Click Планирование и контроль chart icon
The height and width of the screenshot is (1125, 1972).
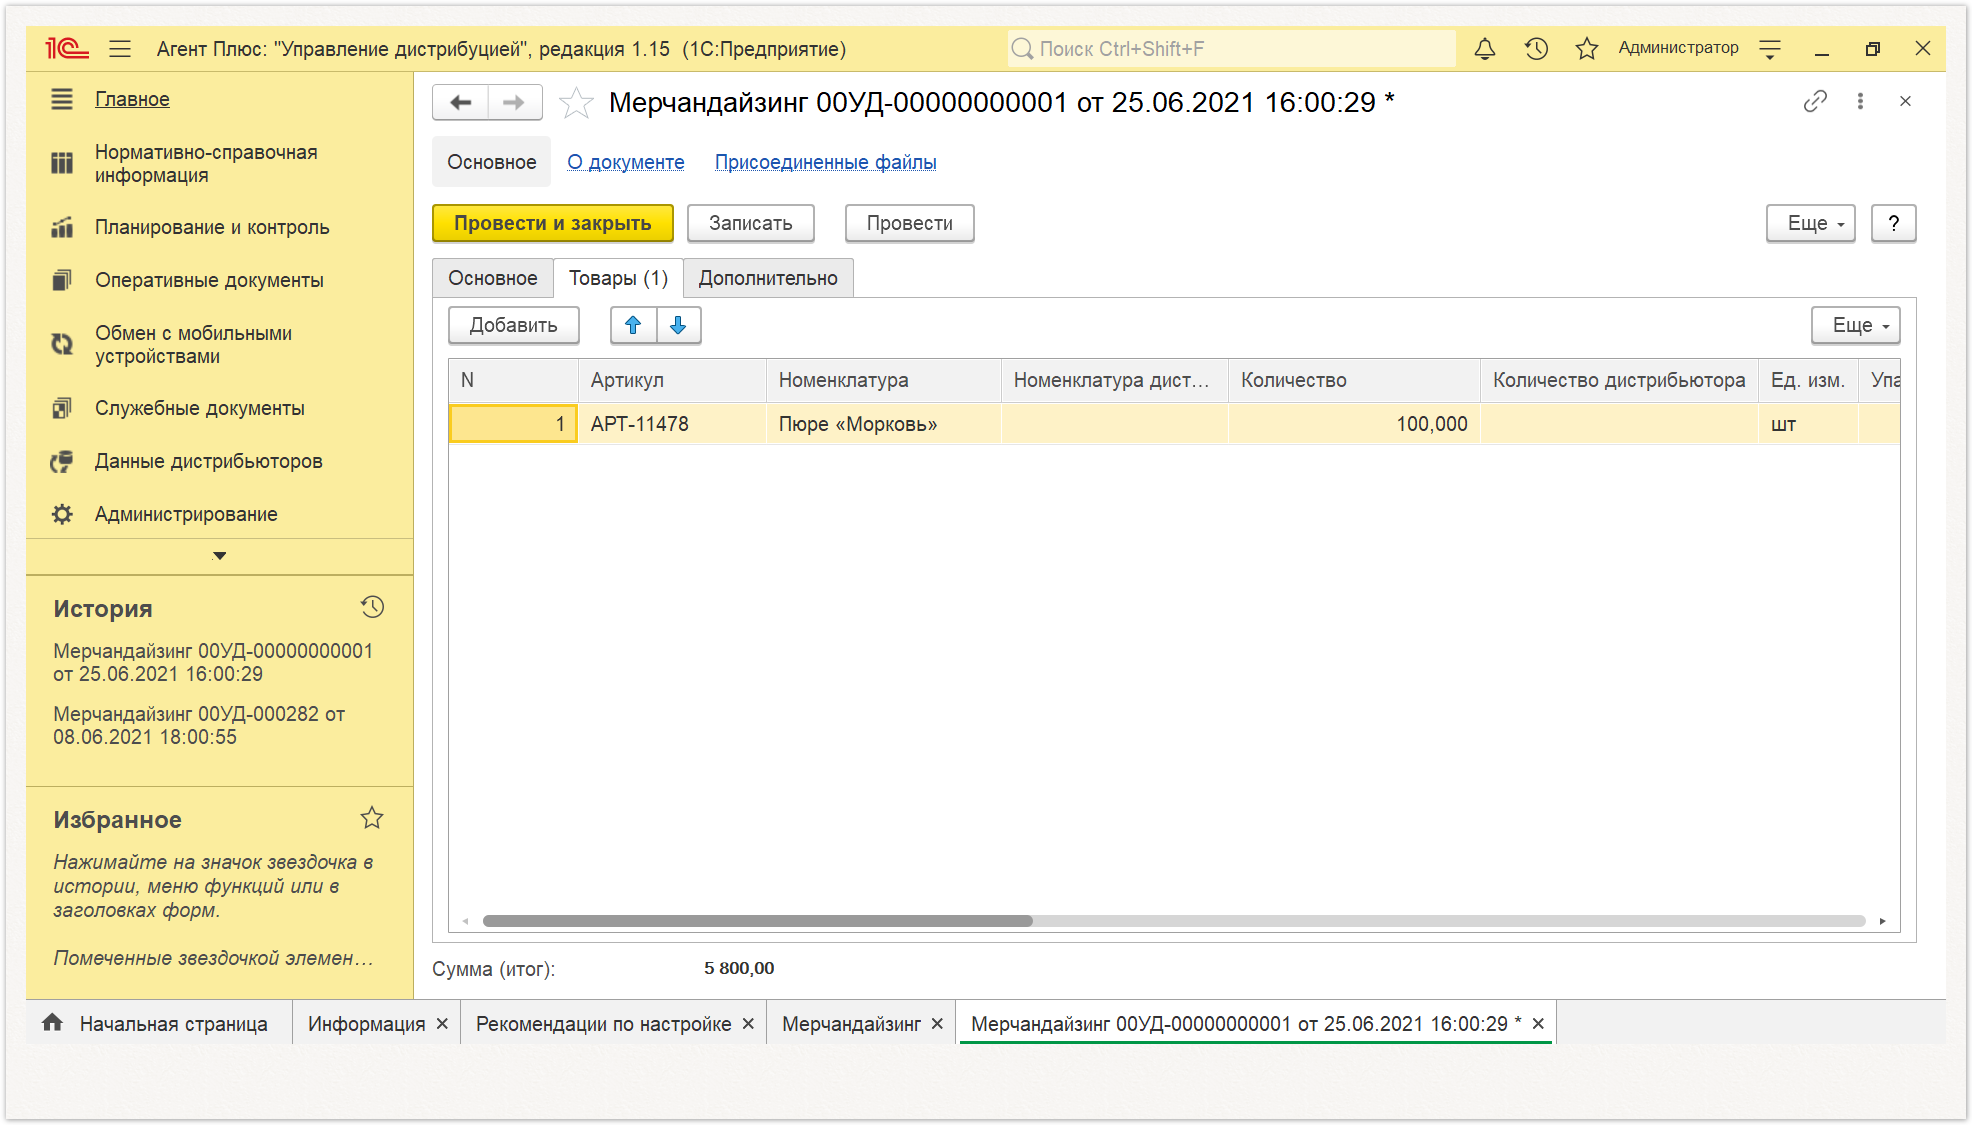point(62,227)
